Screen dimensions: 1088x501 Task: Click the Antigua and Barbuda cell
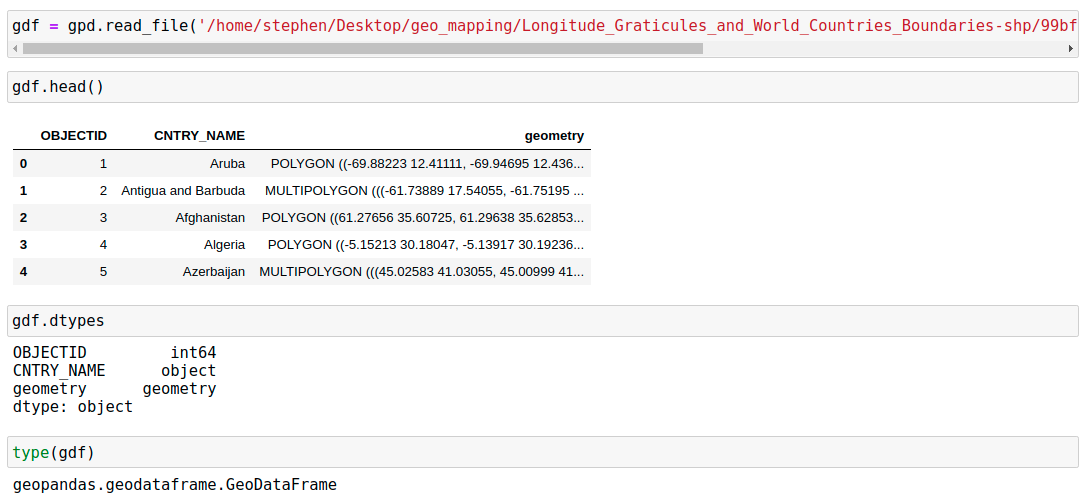(183, 190)
